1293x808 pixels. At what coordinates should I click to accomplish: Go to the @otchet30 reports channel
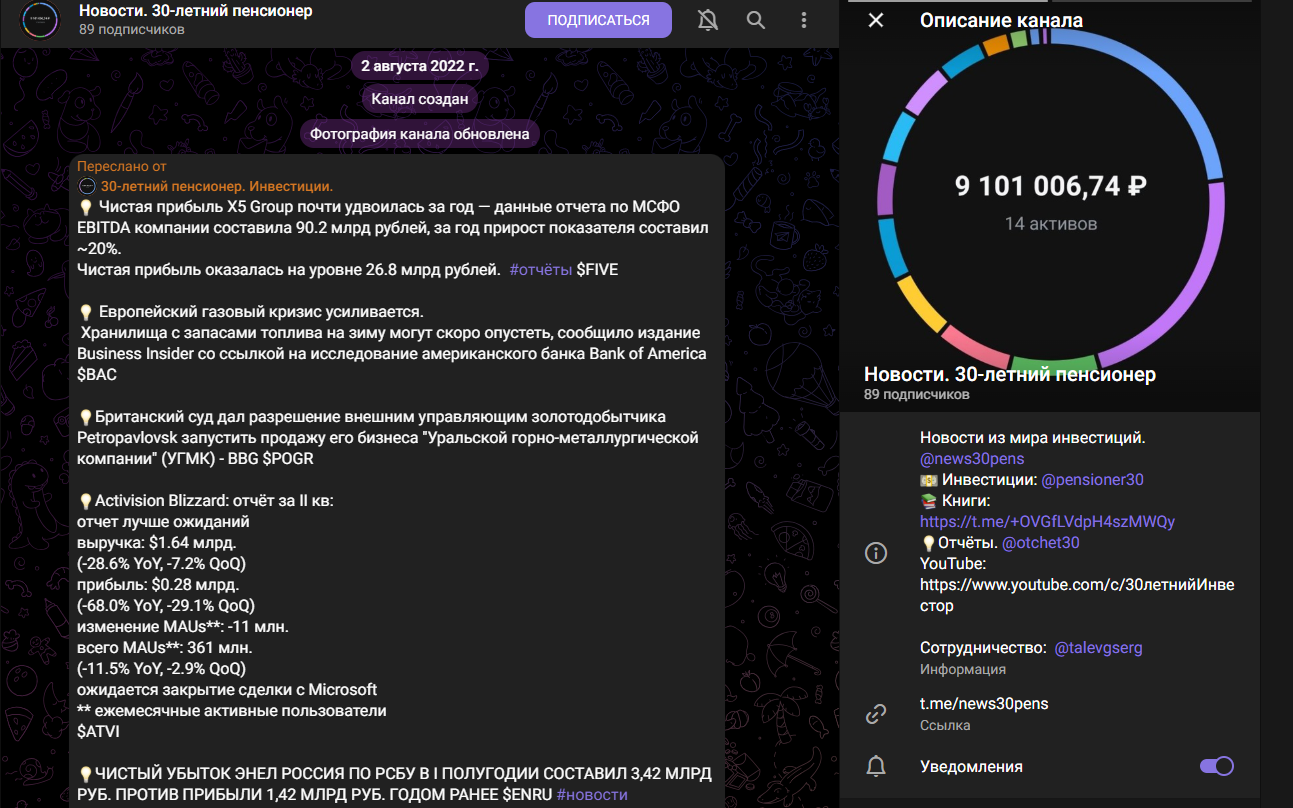click(x=1041, y=543)
